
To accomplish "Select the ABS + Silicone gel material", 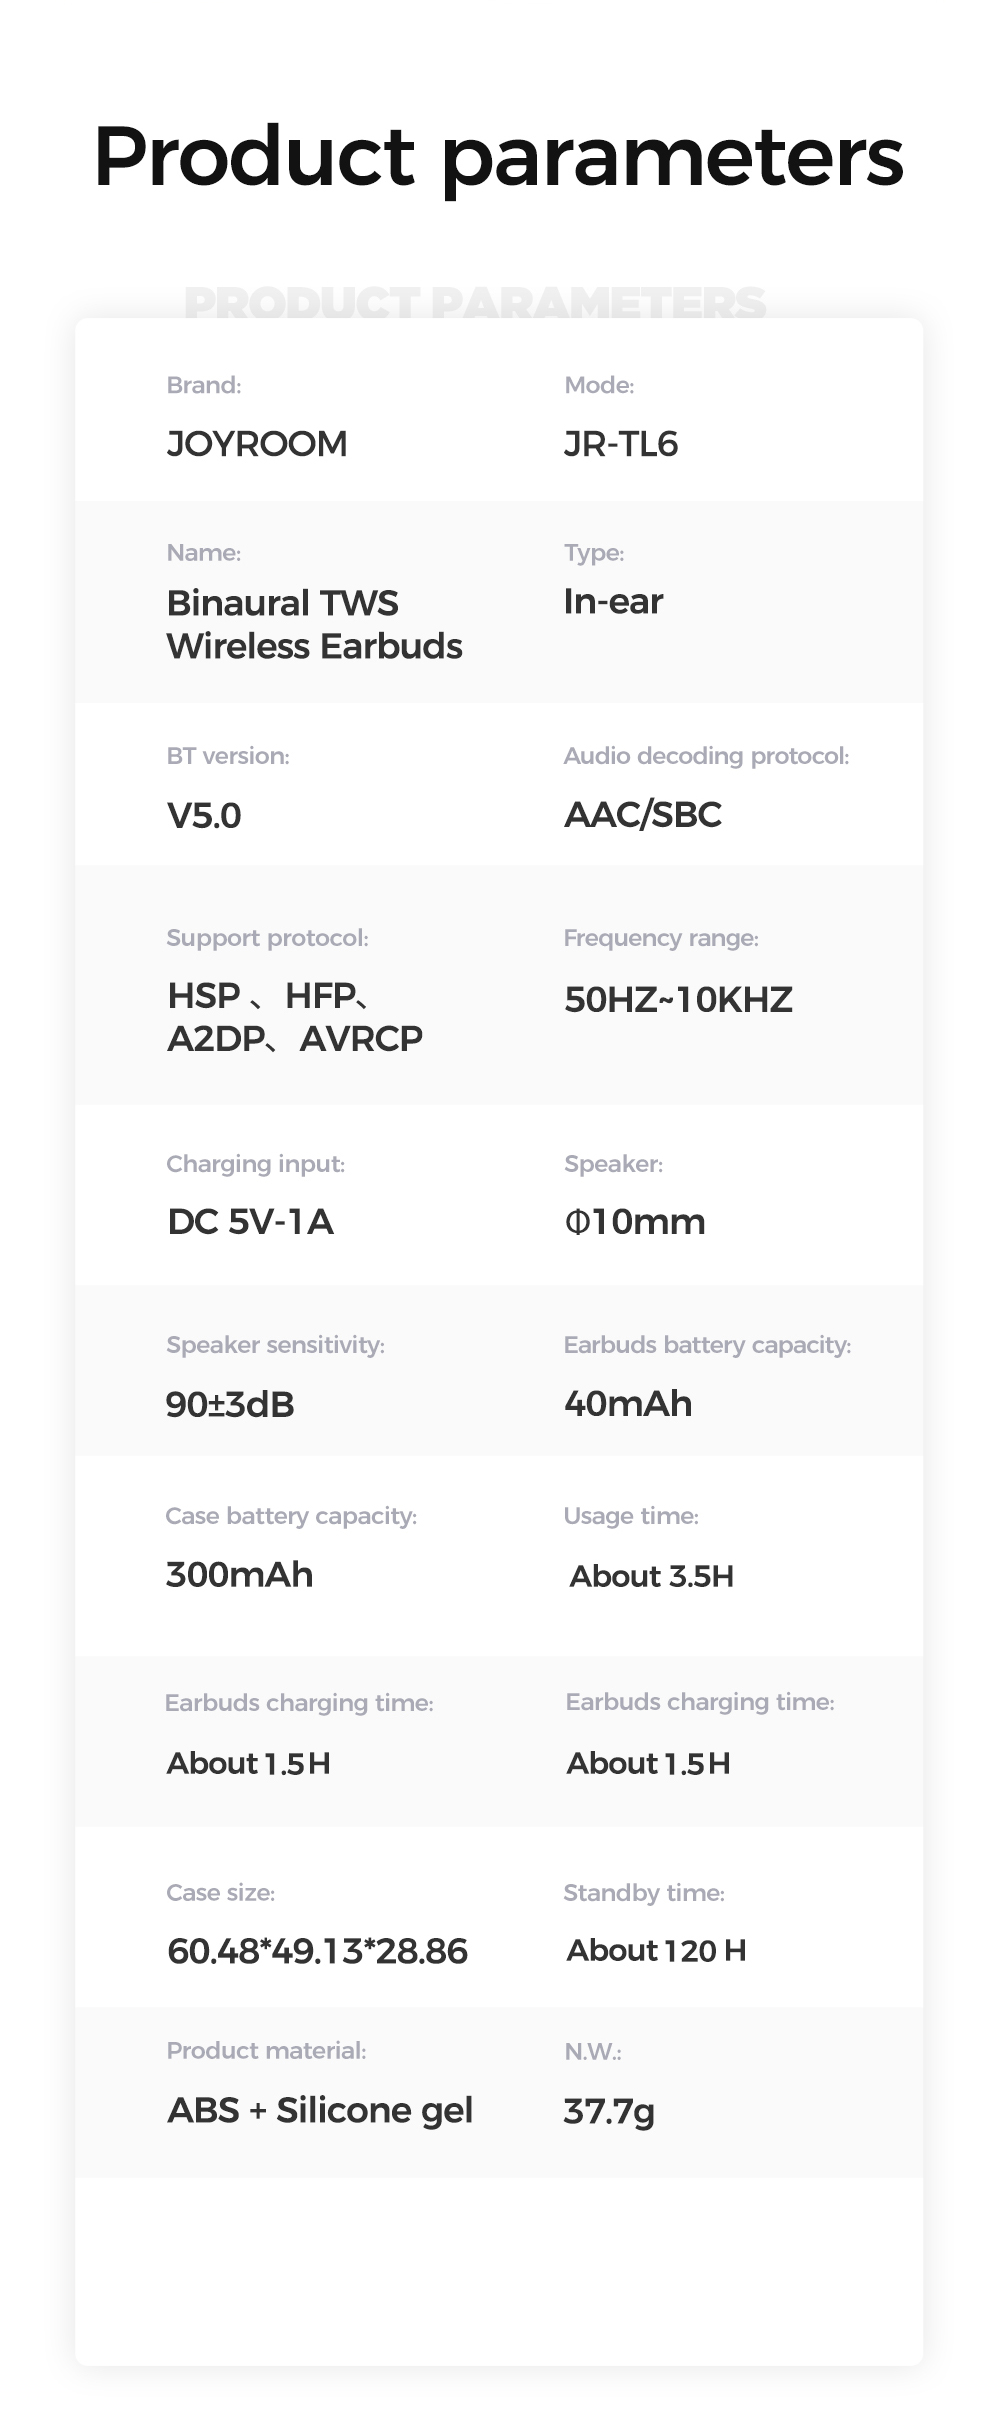I will click(x=320, y=2110).
